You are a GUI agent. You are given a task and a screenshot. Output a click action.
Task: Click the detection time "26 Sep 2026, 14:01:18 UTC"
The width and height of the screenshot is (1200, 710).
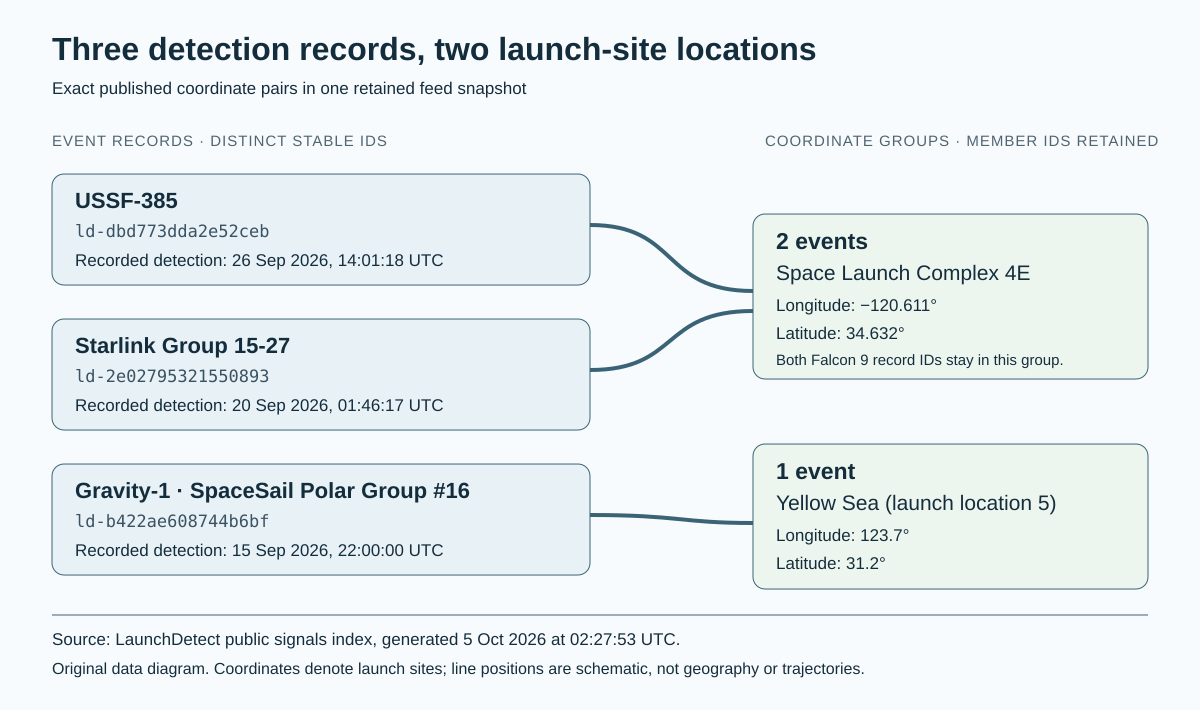337,260
